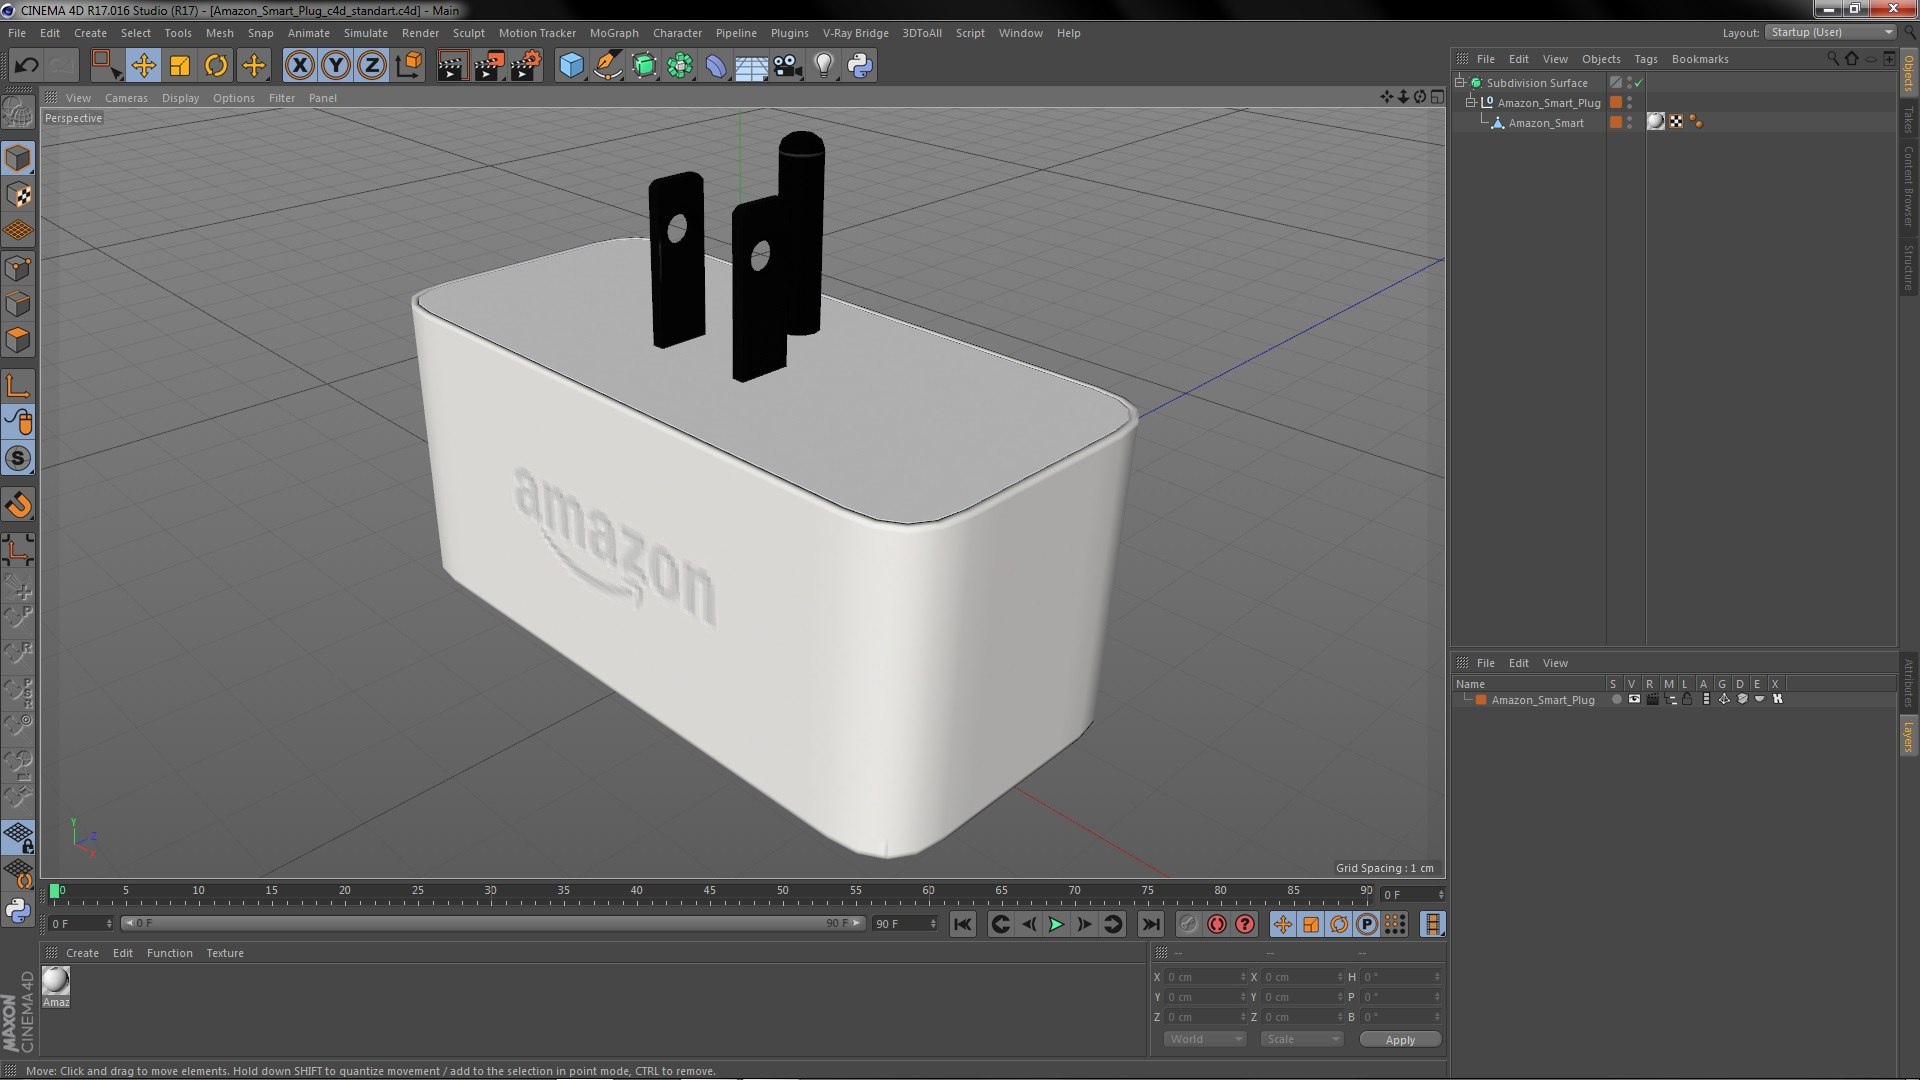Toggle layer solo for Amazon_Smart_Plug
This screenshot has width=1920, height=1080.
pyautogui.click(x=1616, y=700)
